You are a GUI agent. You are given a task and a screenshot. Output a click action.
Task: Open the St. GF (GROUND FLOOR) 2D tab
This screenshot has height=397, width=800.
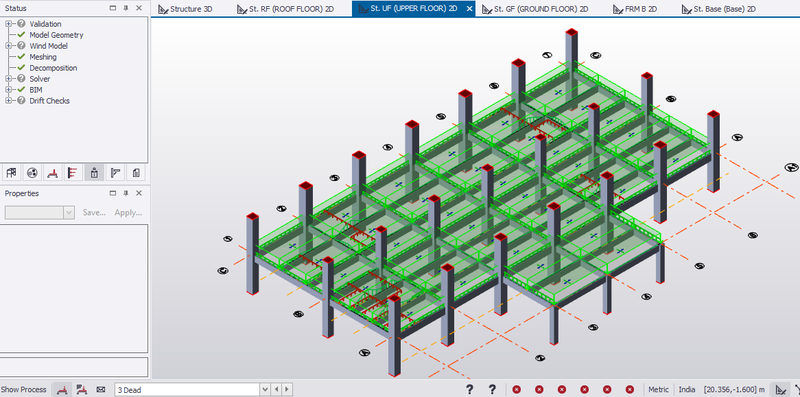[534, 9]
